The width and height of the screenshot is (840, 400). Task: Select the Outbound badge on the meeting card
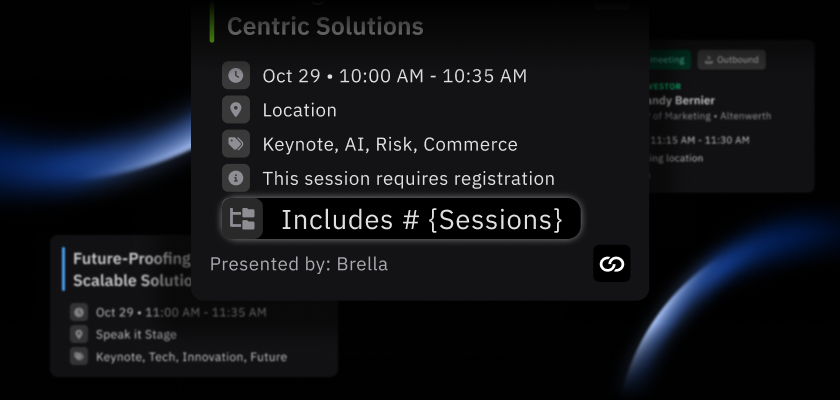point(730,60)
